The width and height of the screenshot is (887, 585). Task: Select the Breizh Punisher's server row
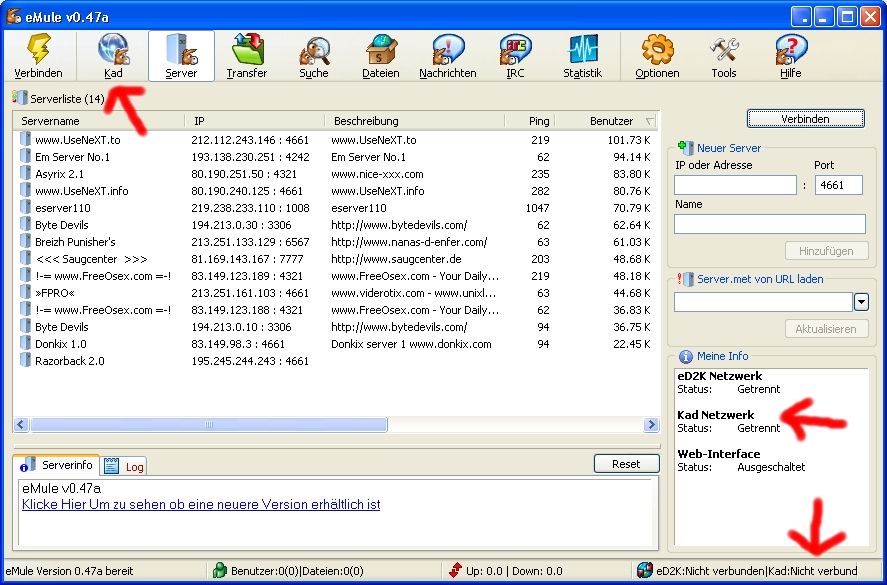(x=335, y=242)
